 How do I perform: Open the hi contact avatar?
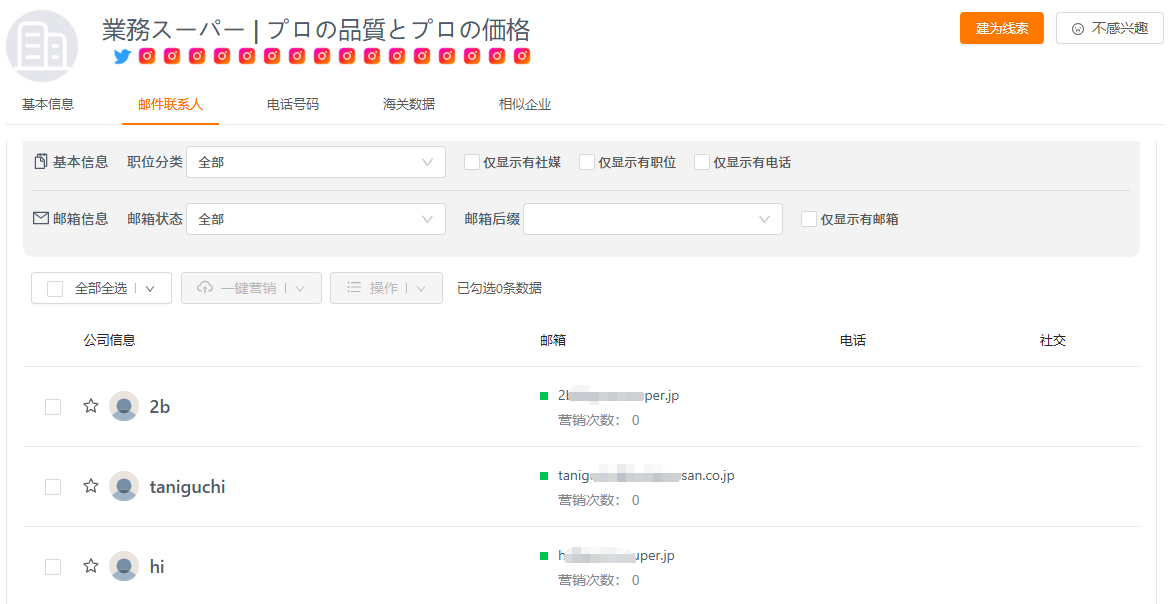(124, 566)
